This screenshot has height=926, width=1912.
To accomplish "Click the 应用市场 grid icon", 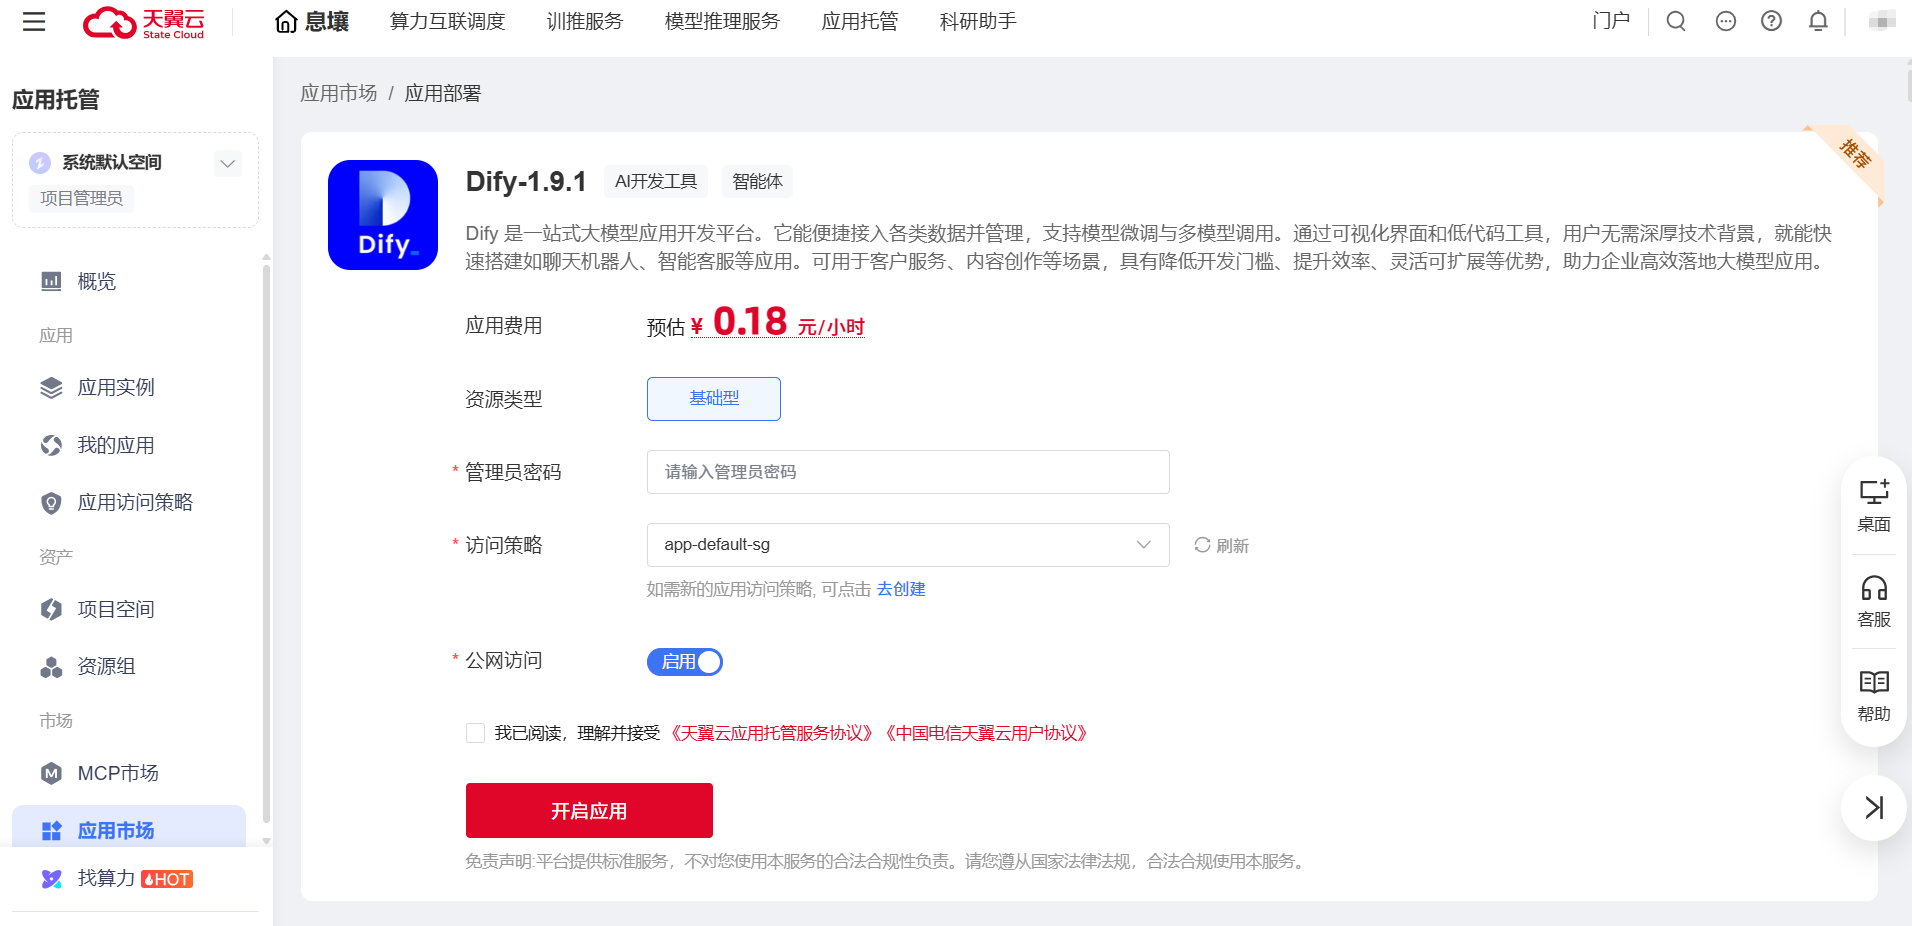I will point(51,831).
